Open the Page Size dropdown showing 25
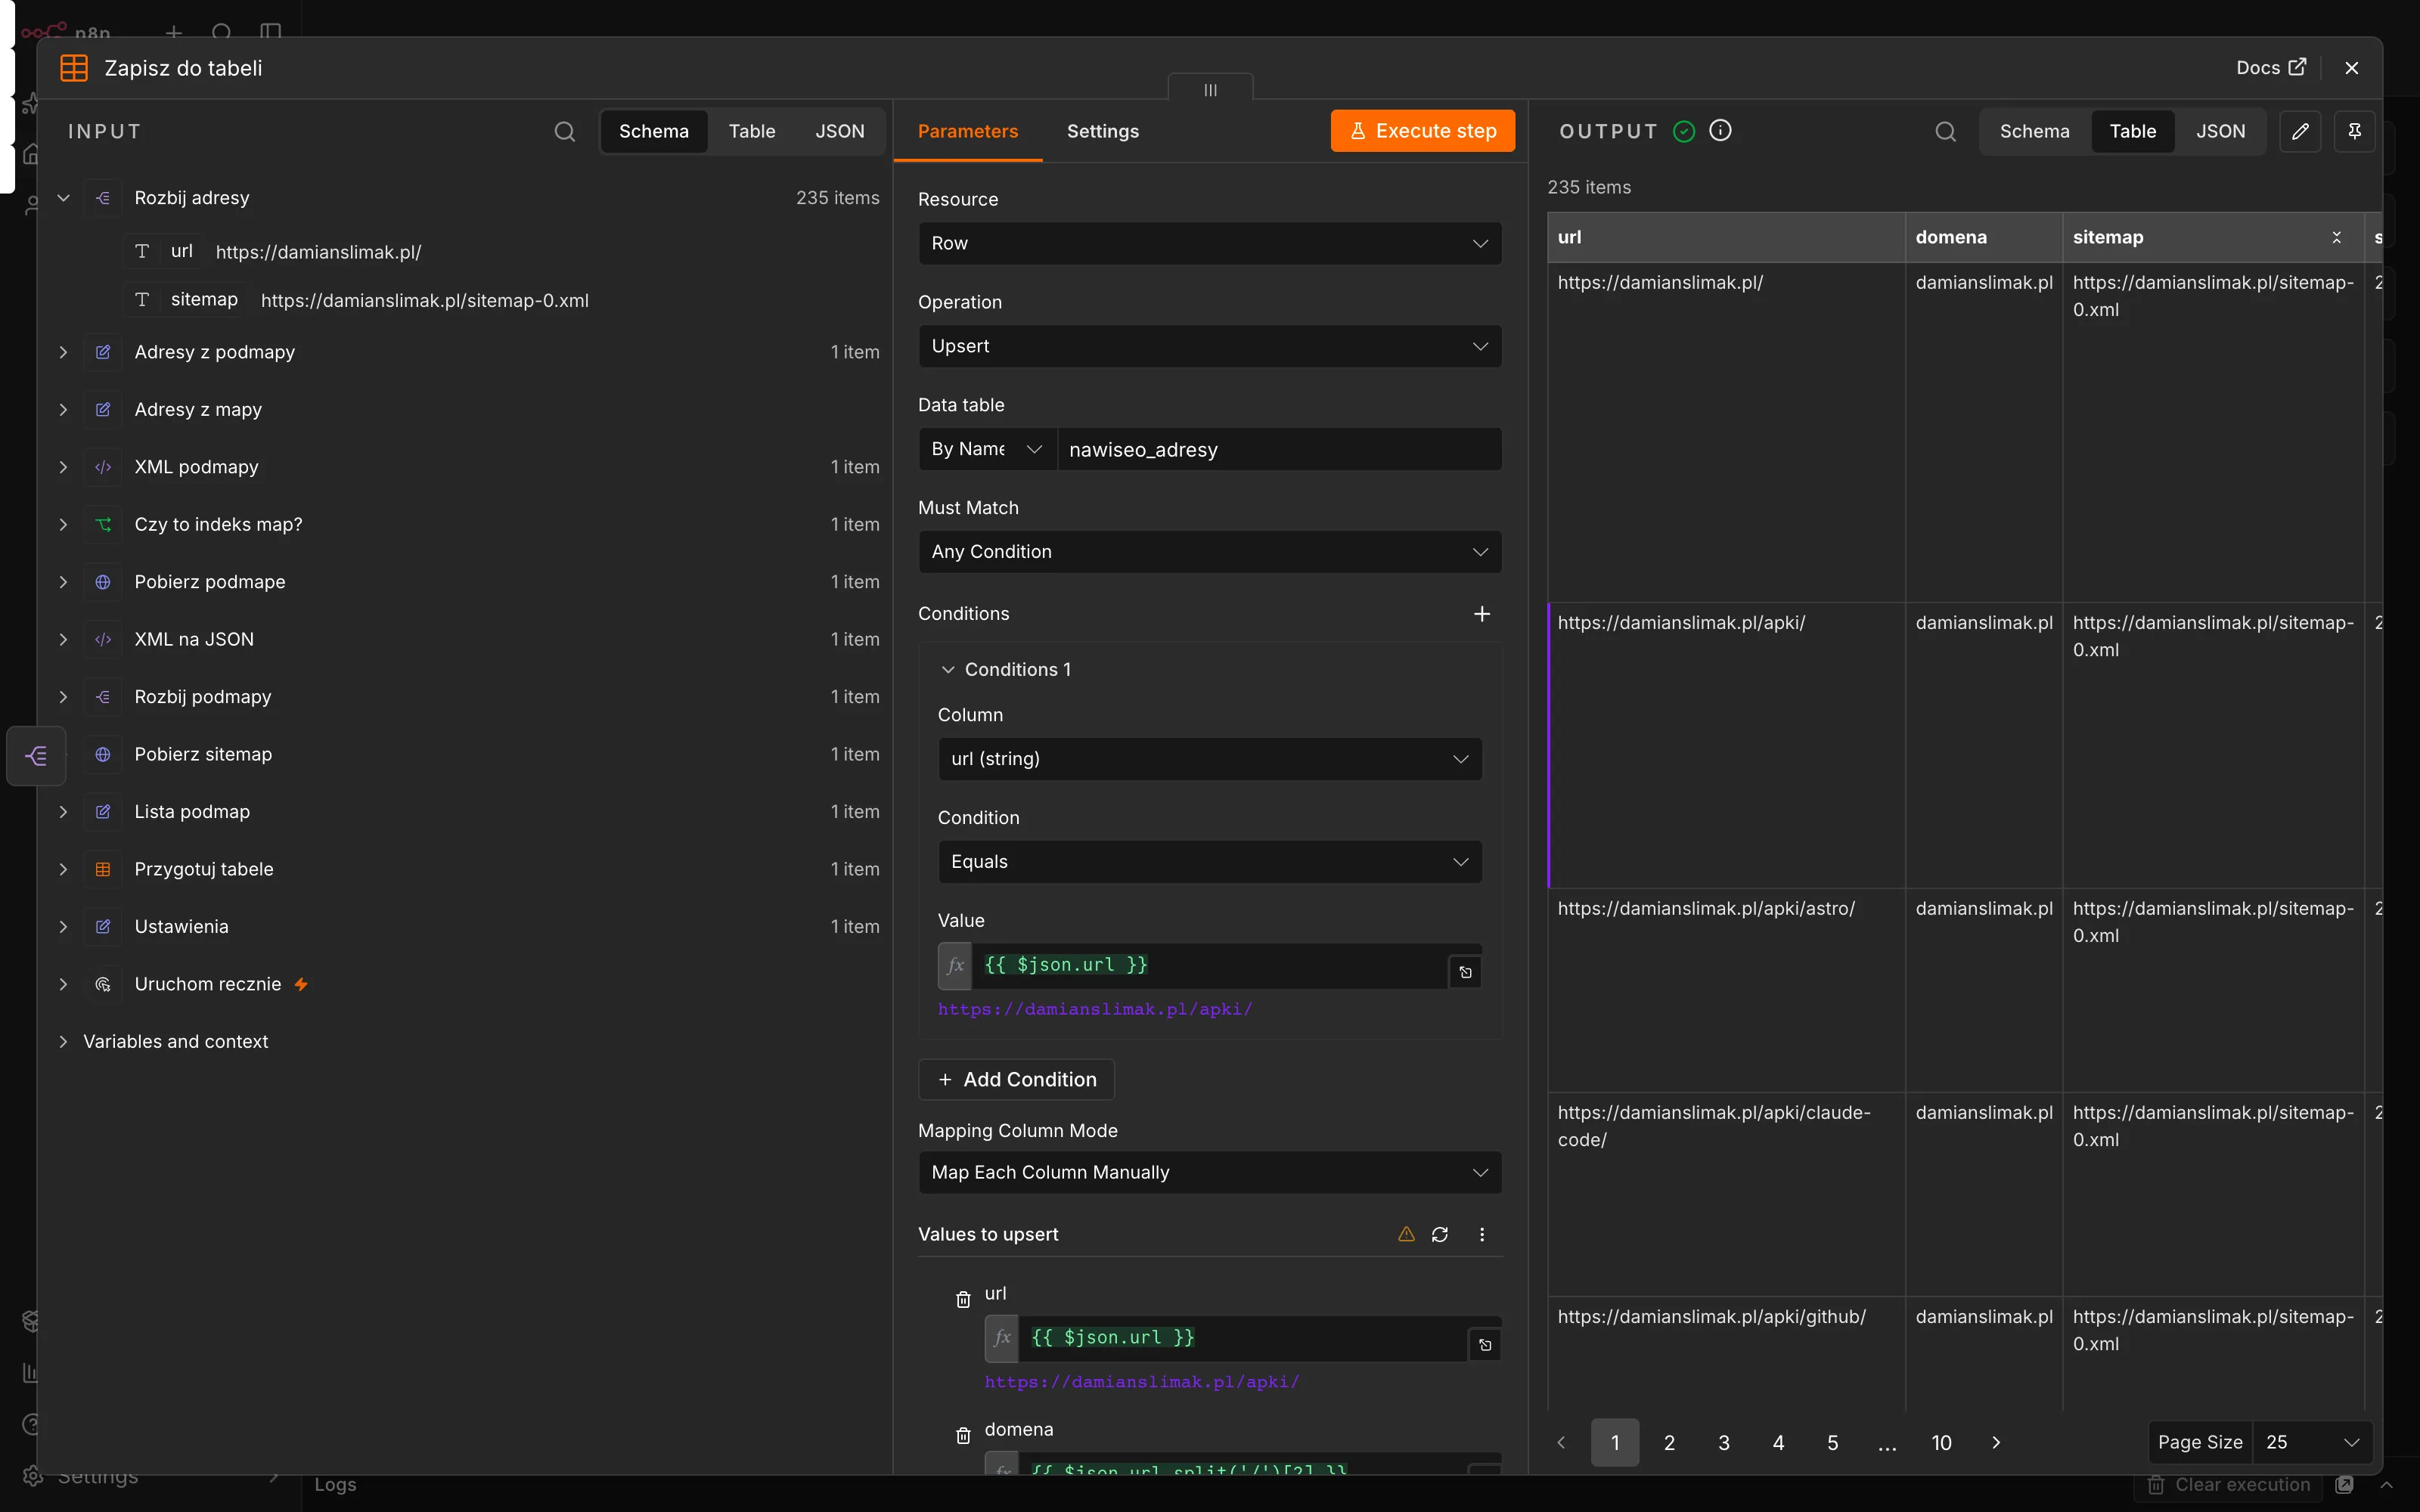 pos(2312,1442)
